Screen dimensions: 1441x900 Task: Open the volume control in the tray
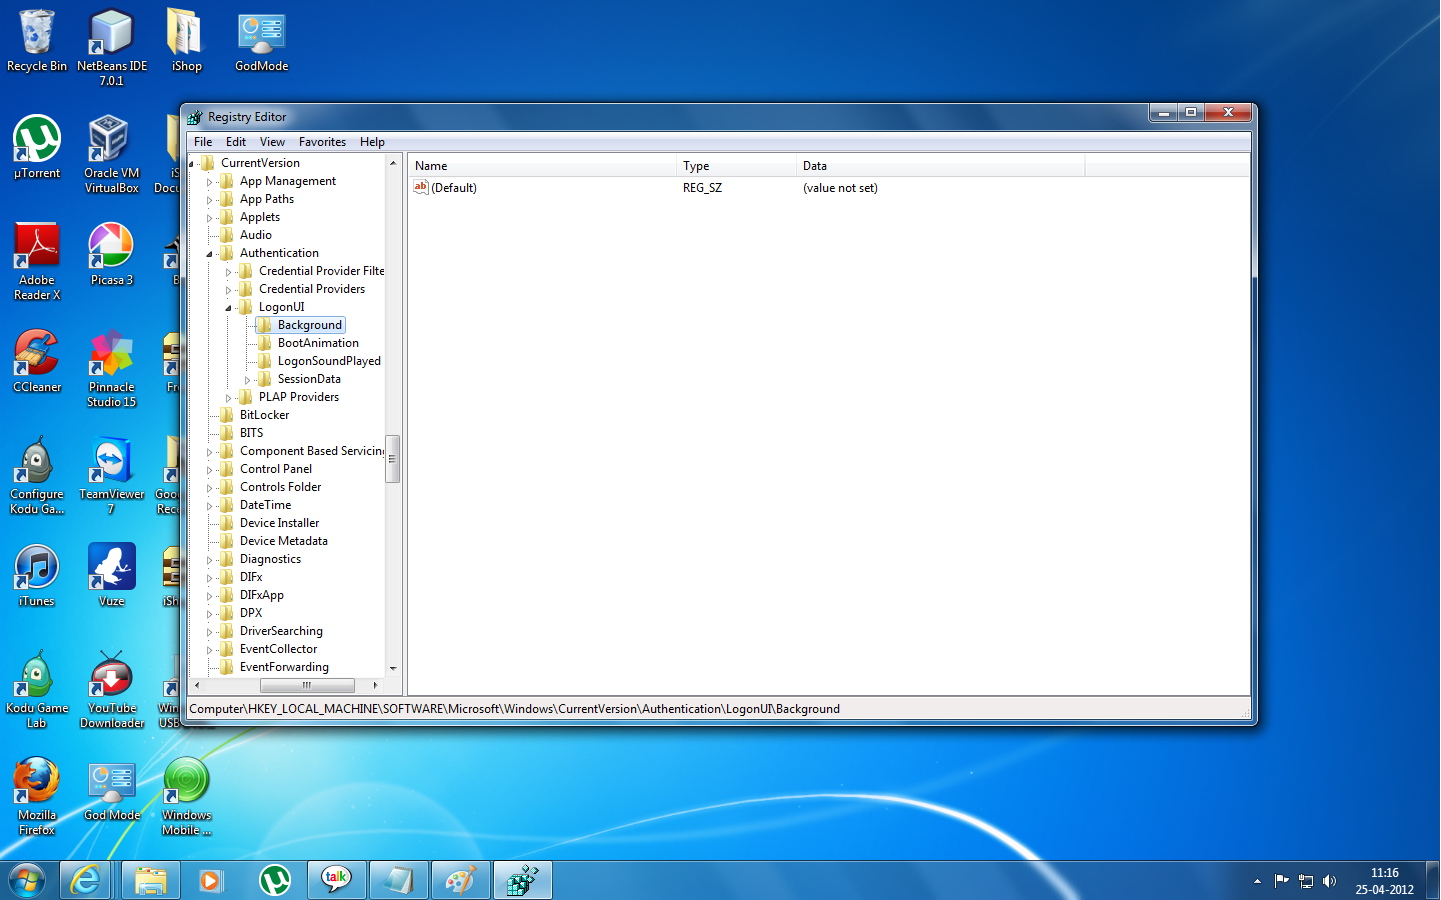point(1330,881)
